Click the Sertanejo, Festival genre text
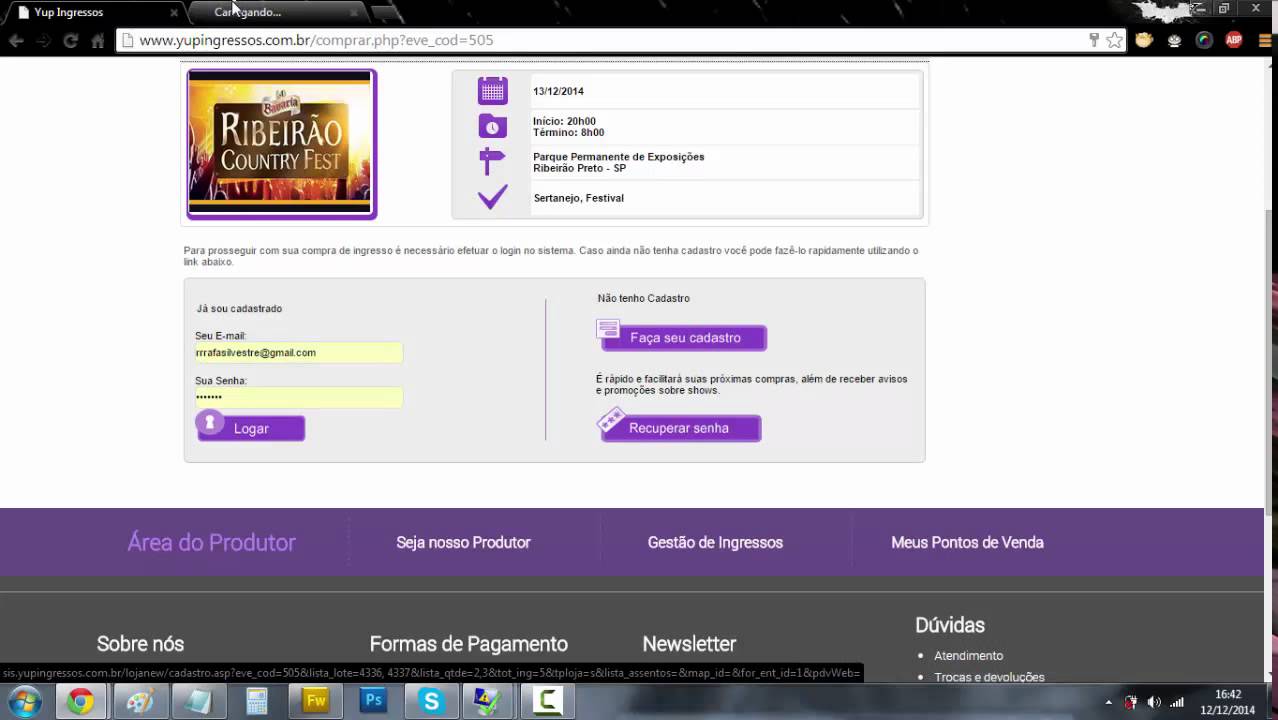The width and height of the screenshot is (1278, 720). pos(578,198)
